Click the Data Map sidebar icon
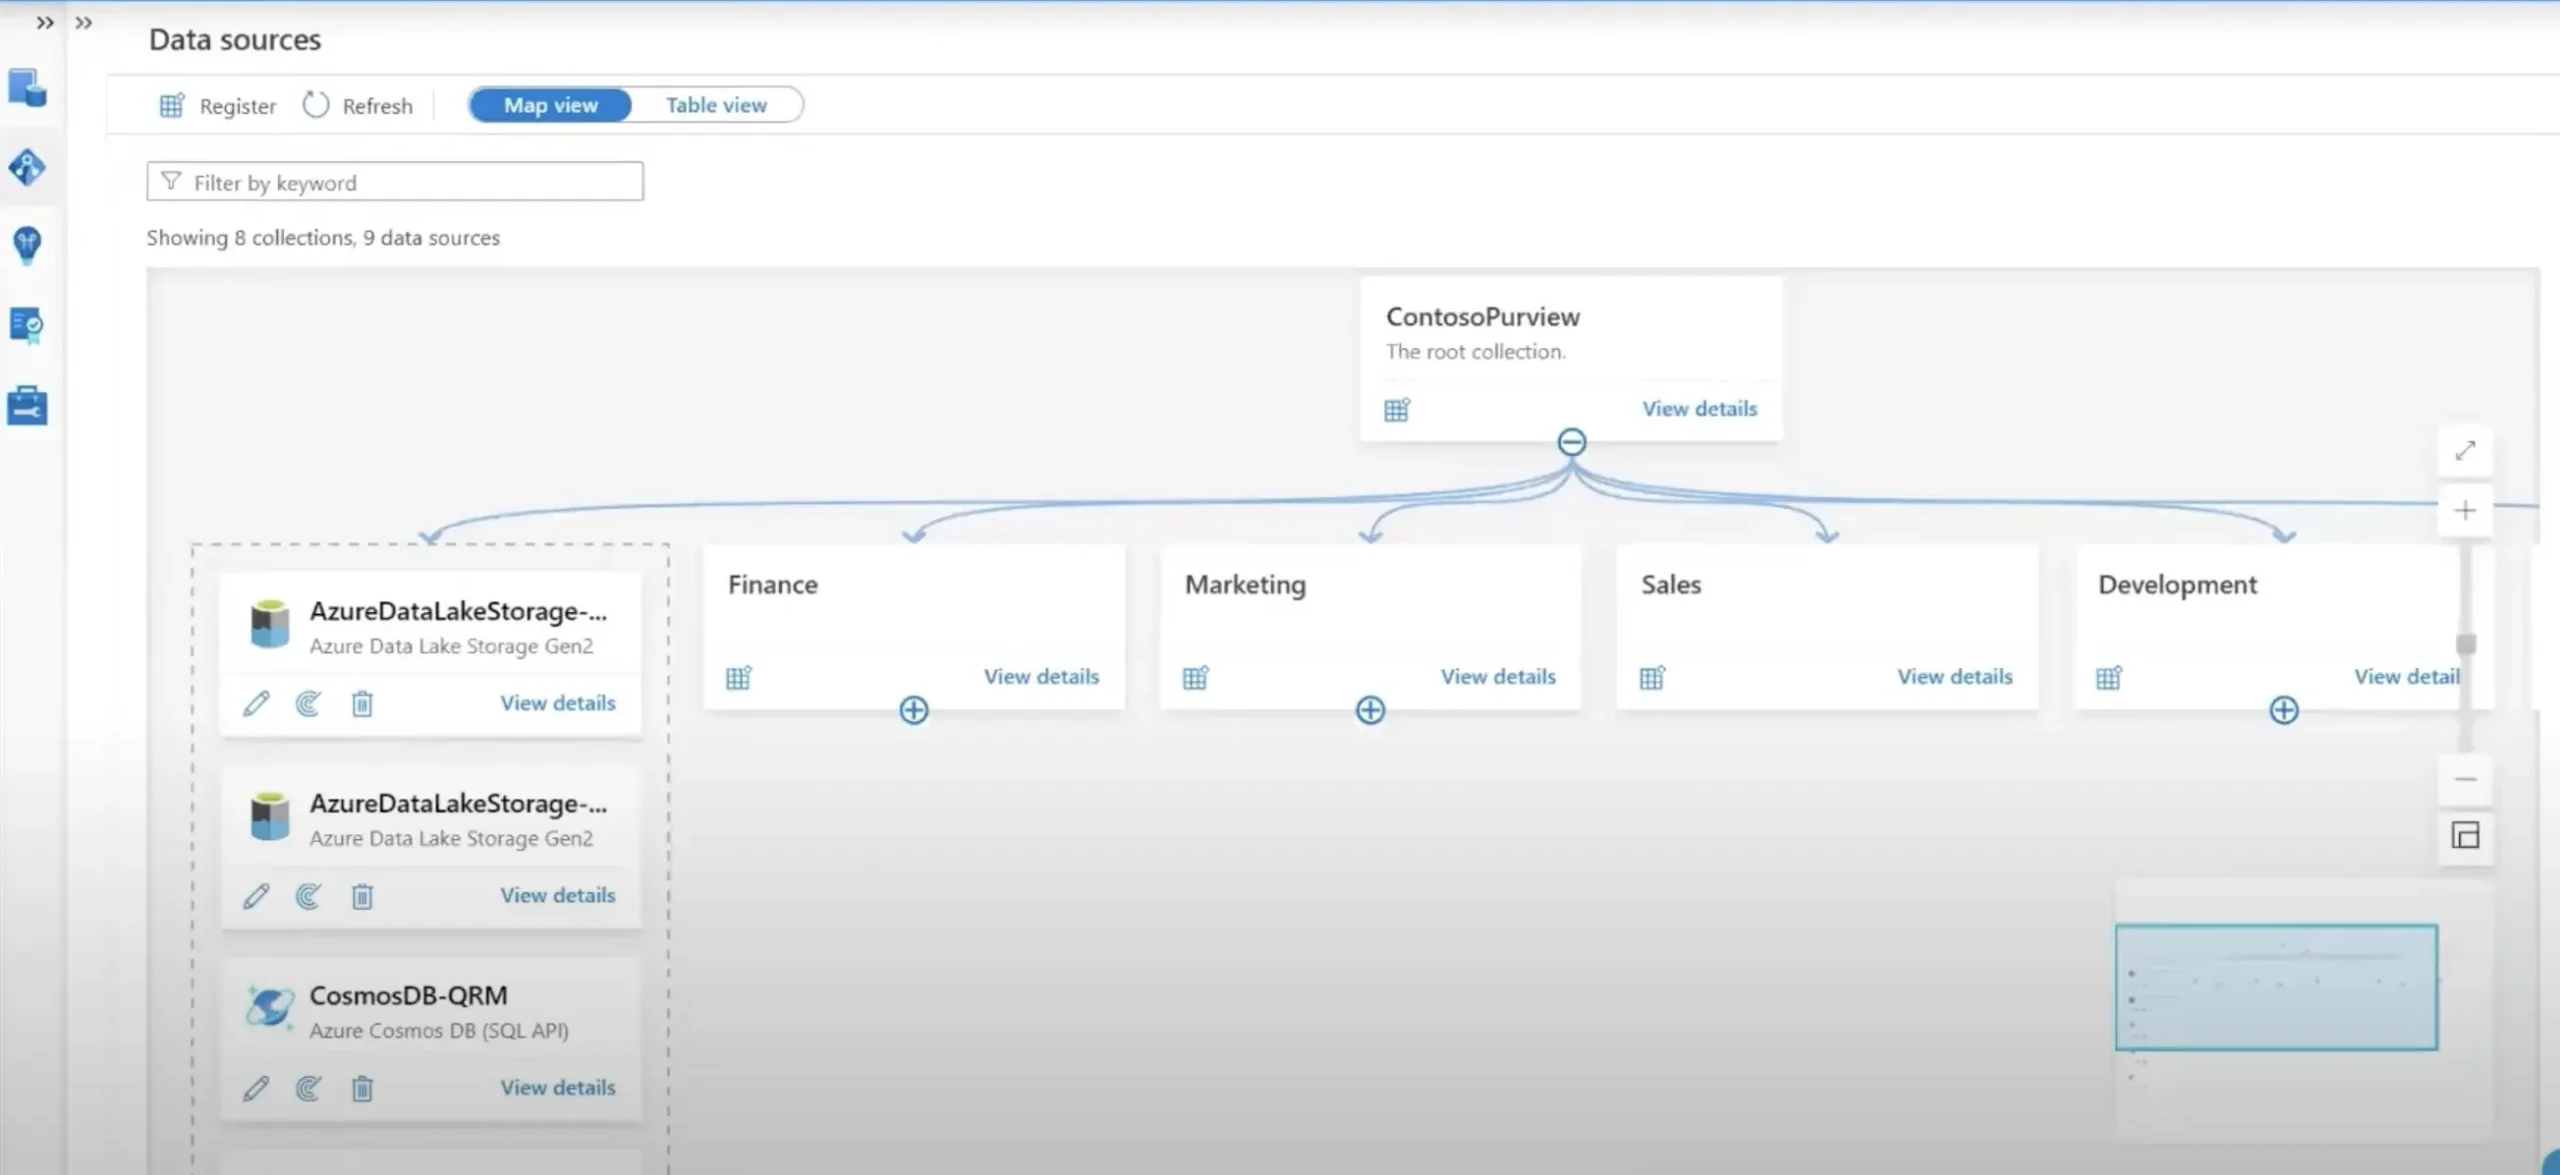The image size is (2560, 1175). coord(27,167)
